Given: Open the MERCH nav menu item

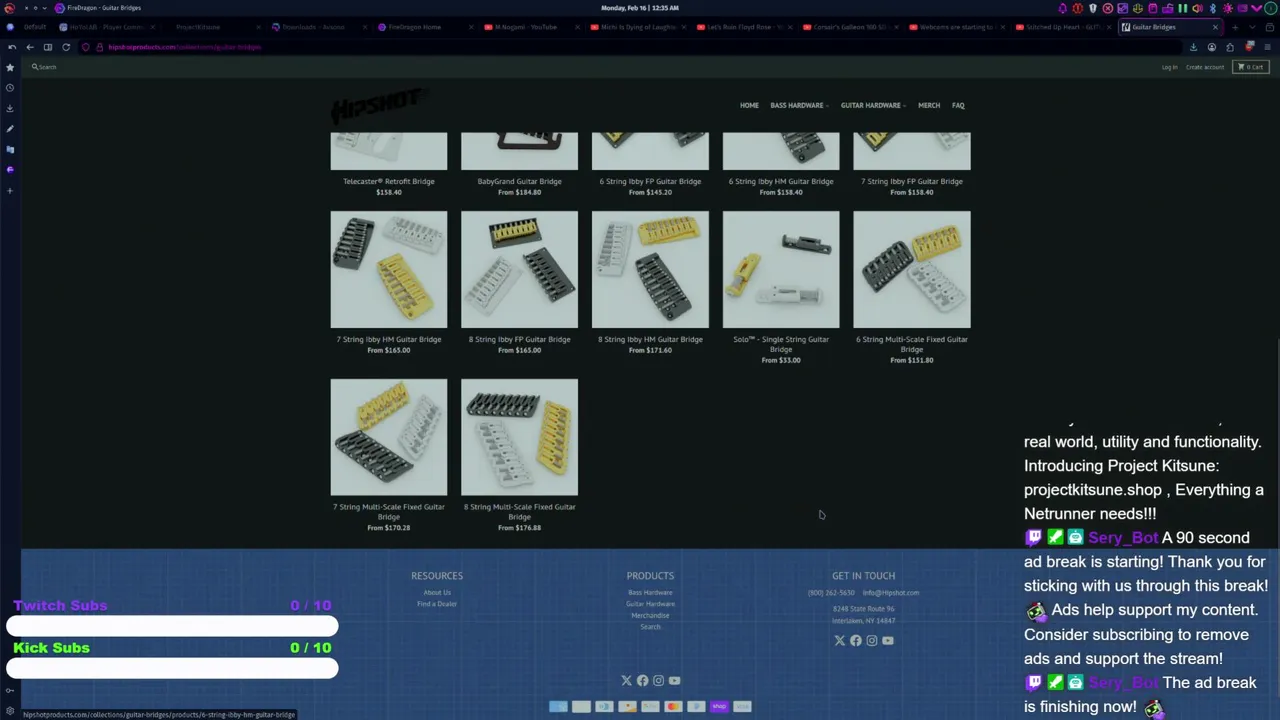Looking at the screenshot, I should point(929,105).
